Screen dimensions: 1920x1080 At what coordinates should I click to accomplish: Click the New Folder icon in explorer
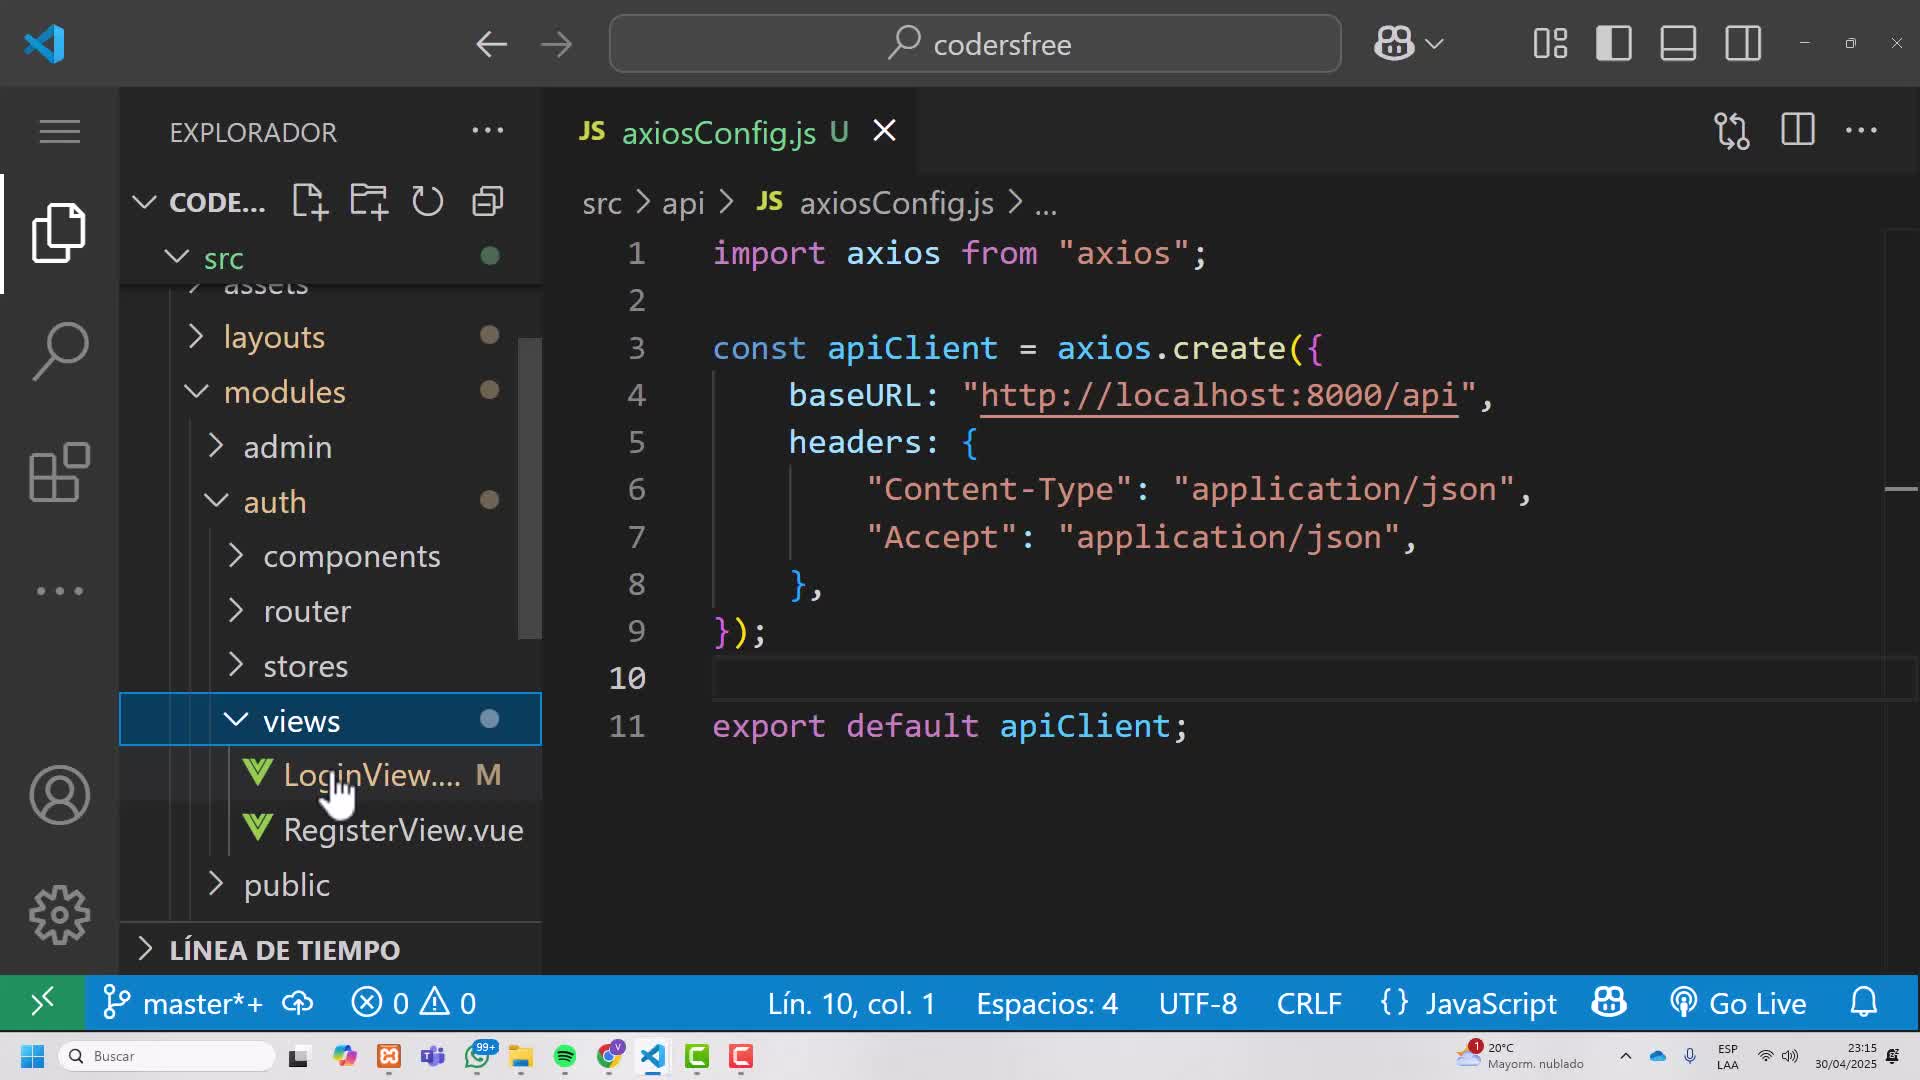tap(369, 201)
